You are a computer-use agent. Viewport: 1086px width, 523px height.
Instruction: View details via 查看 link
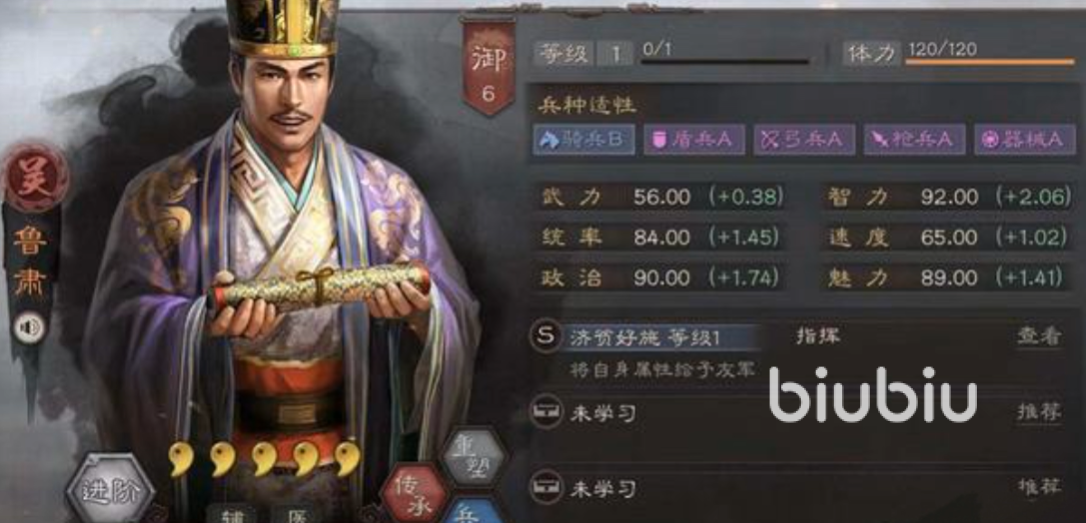tap(1039, 336)
